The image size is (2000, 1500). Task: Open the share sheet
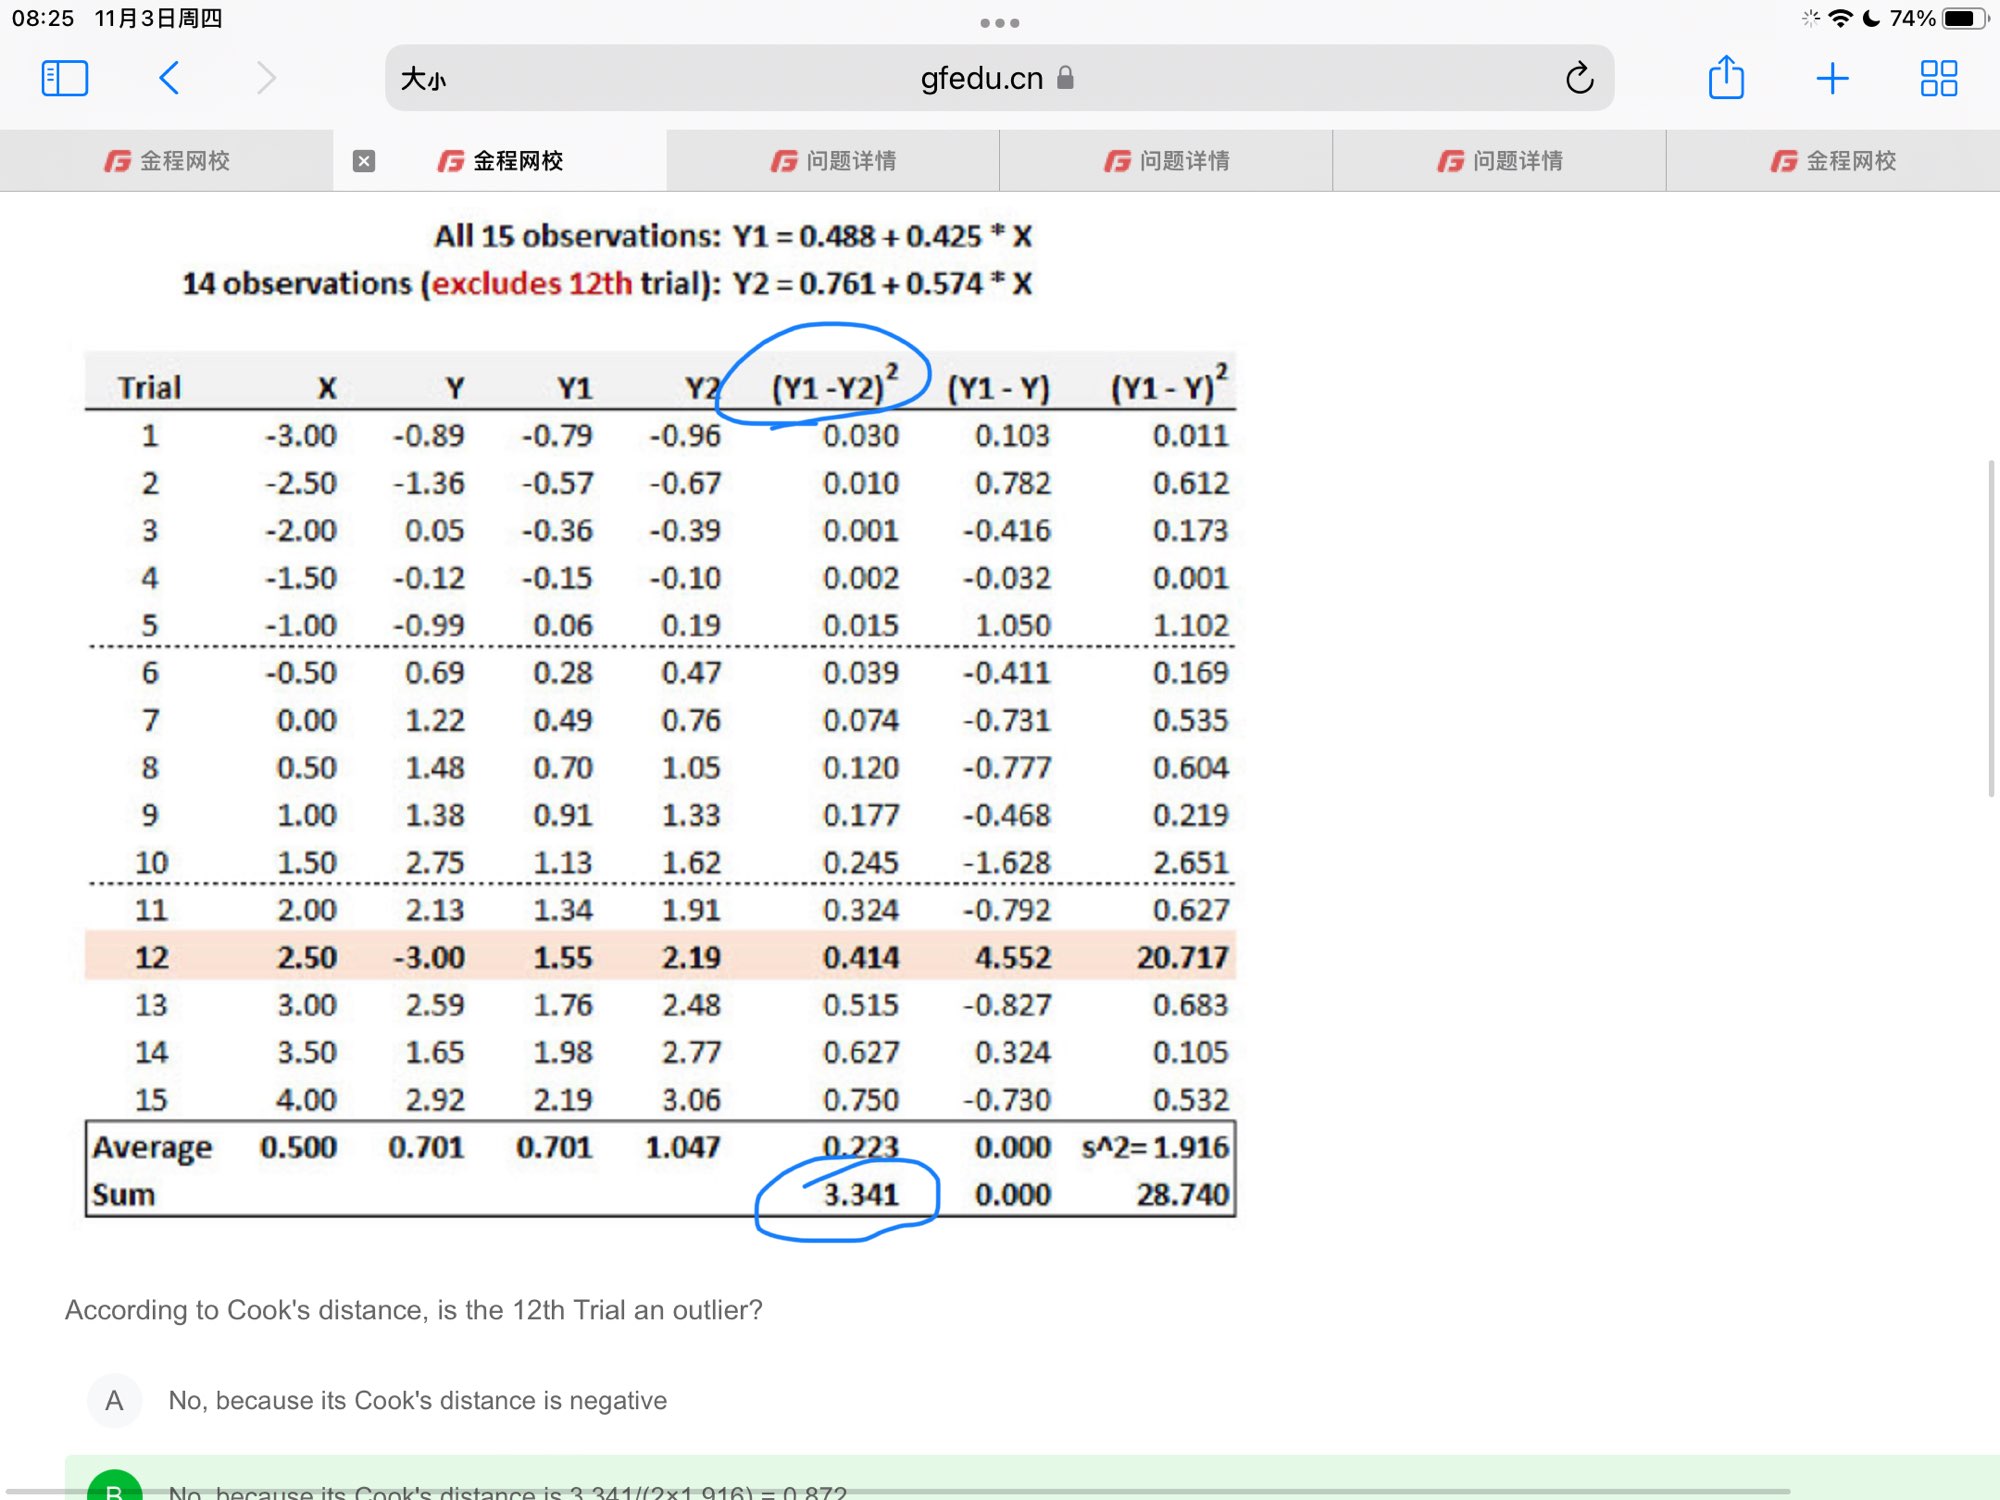click(1726, 78)
